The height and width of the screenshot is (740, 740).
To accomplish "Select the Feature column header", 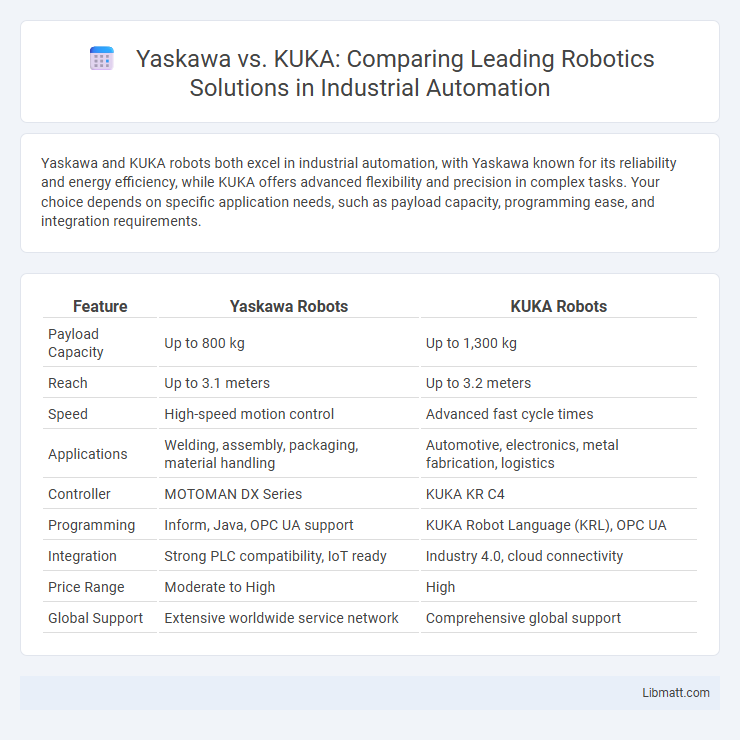I will 100,306.
